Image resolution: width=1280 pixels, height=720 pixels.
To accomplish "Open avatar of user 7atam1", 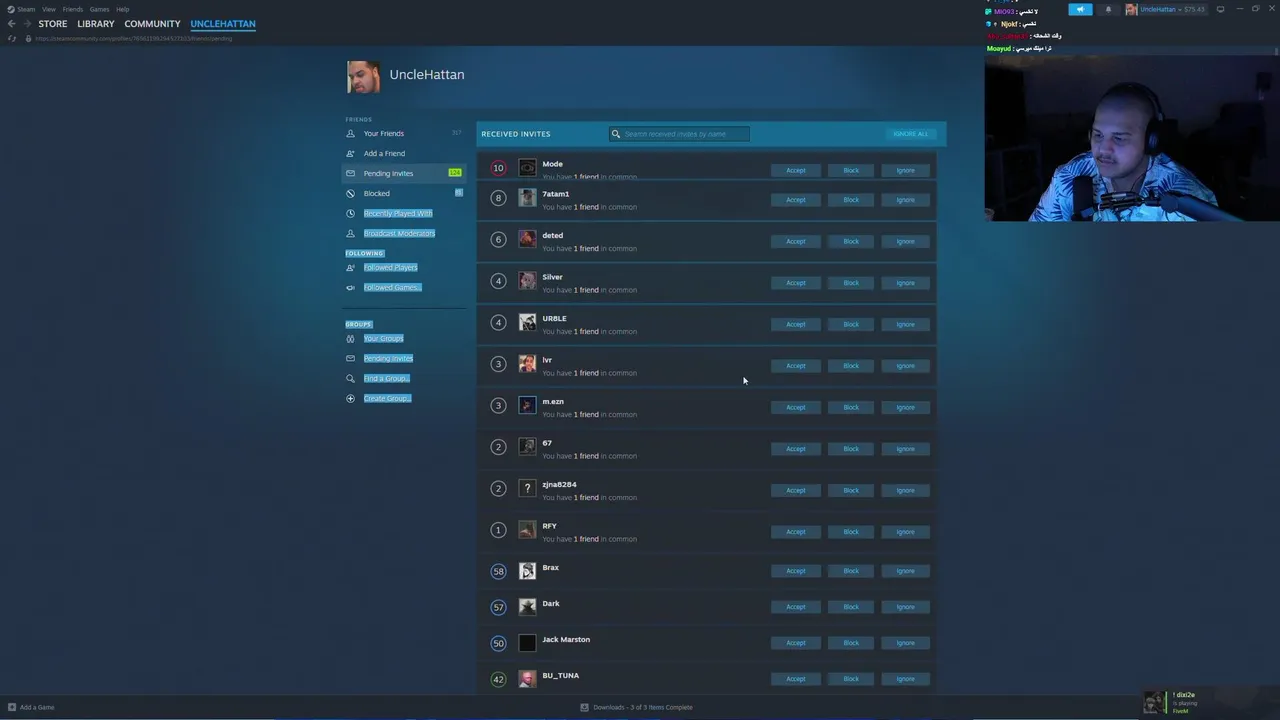I will [x=527, y=198].
